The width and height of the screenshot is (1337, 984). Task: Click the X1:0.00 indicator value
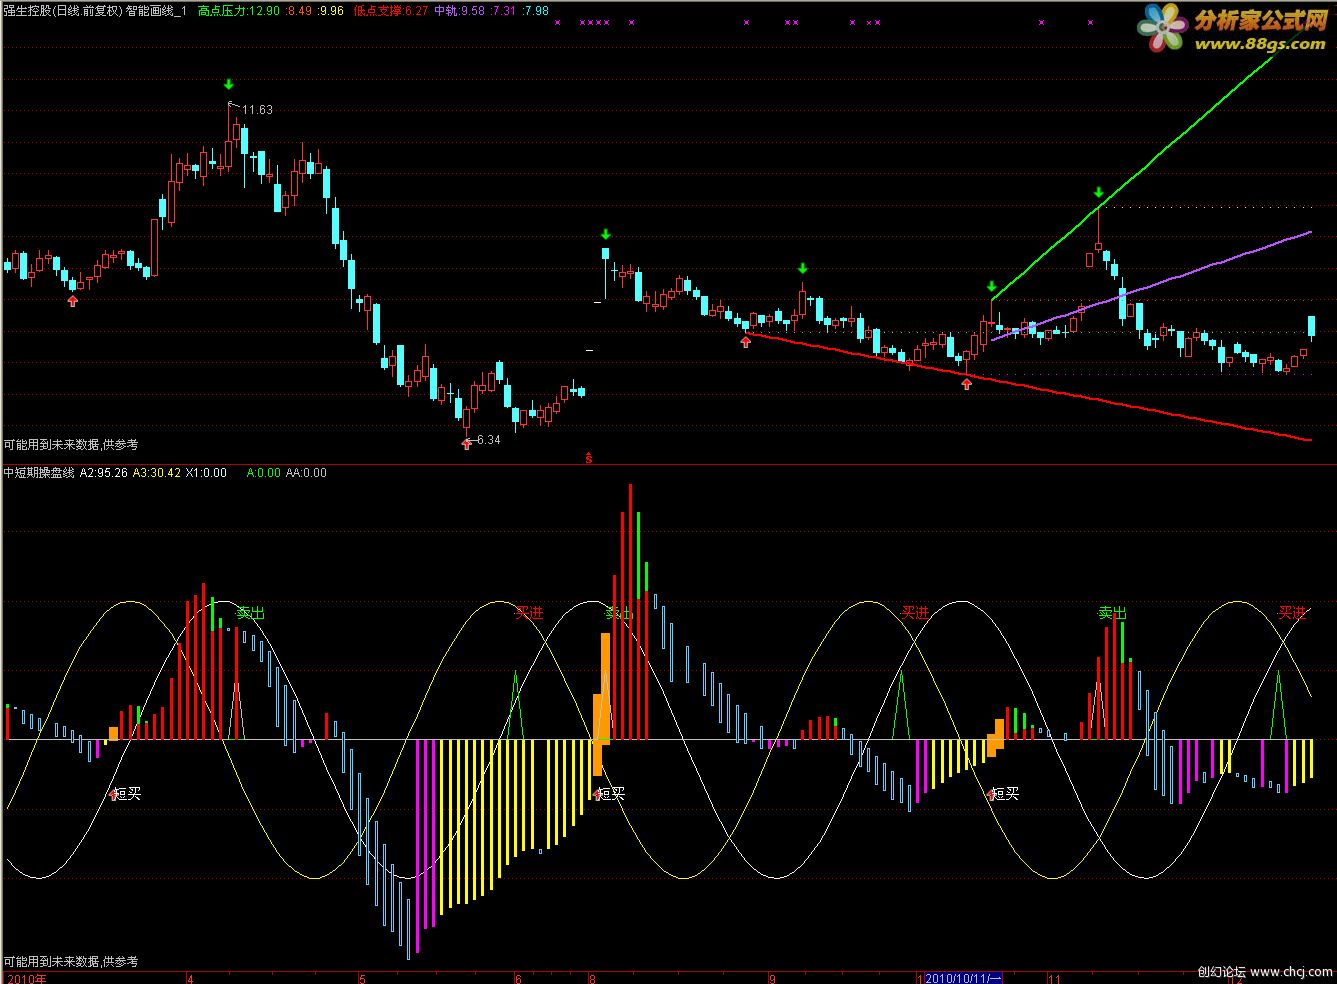(x=207, y=473)
